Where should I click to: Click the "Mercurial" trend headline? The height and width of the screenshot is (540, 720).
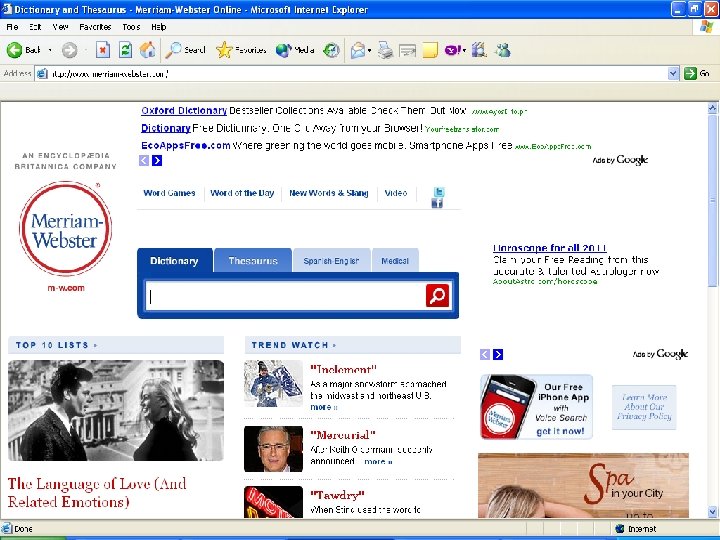click(x=343, y=435)
